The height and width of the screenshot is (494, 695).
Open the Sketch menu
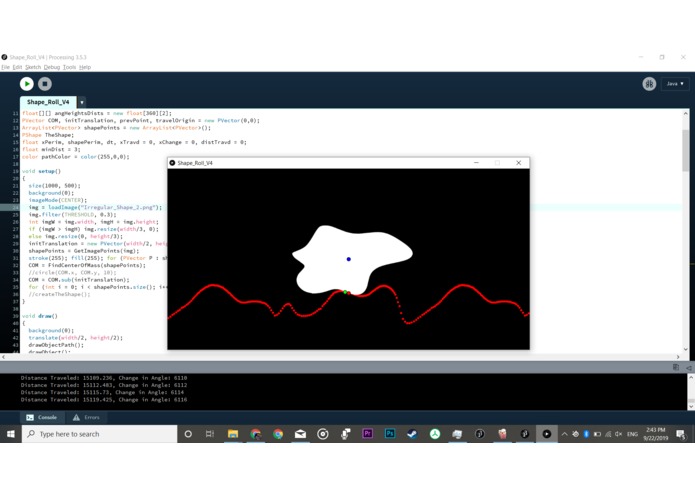coord(33,67)
